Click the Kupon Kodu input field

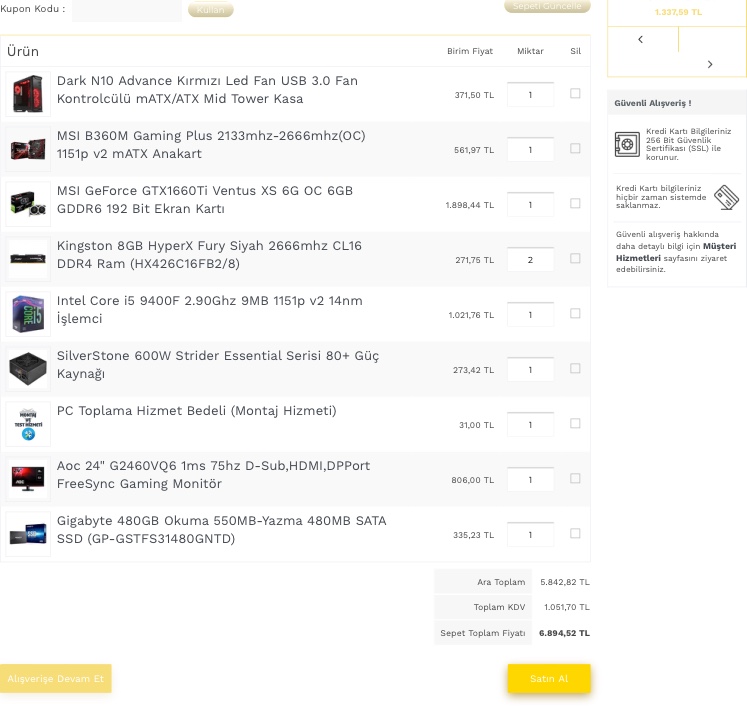pos(127,10)
